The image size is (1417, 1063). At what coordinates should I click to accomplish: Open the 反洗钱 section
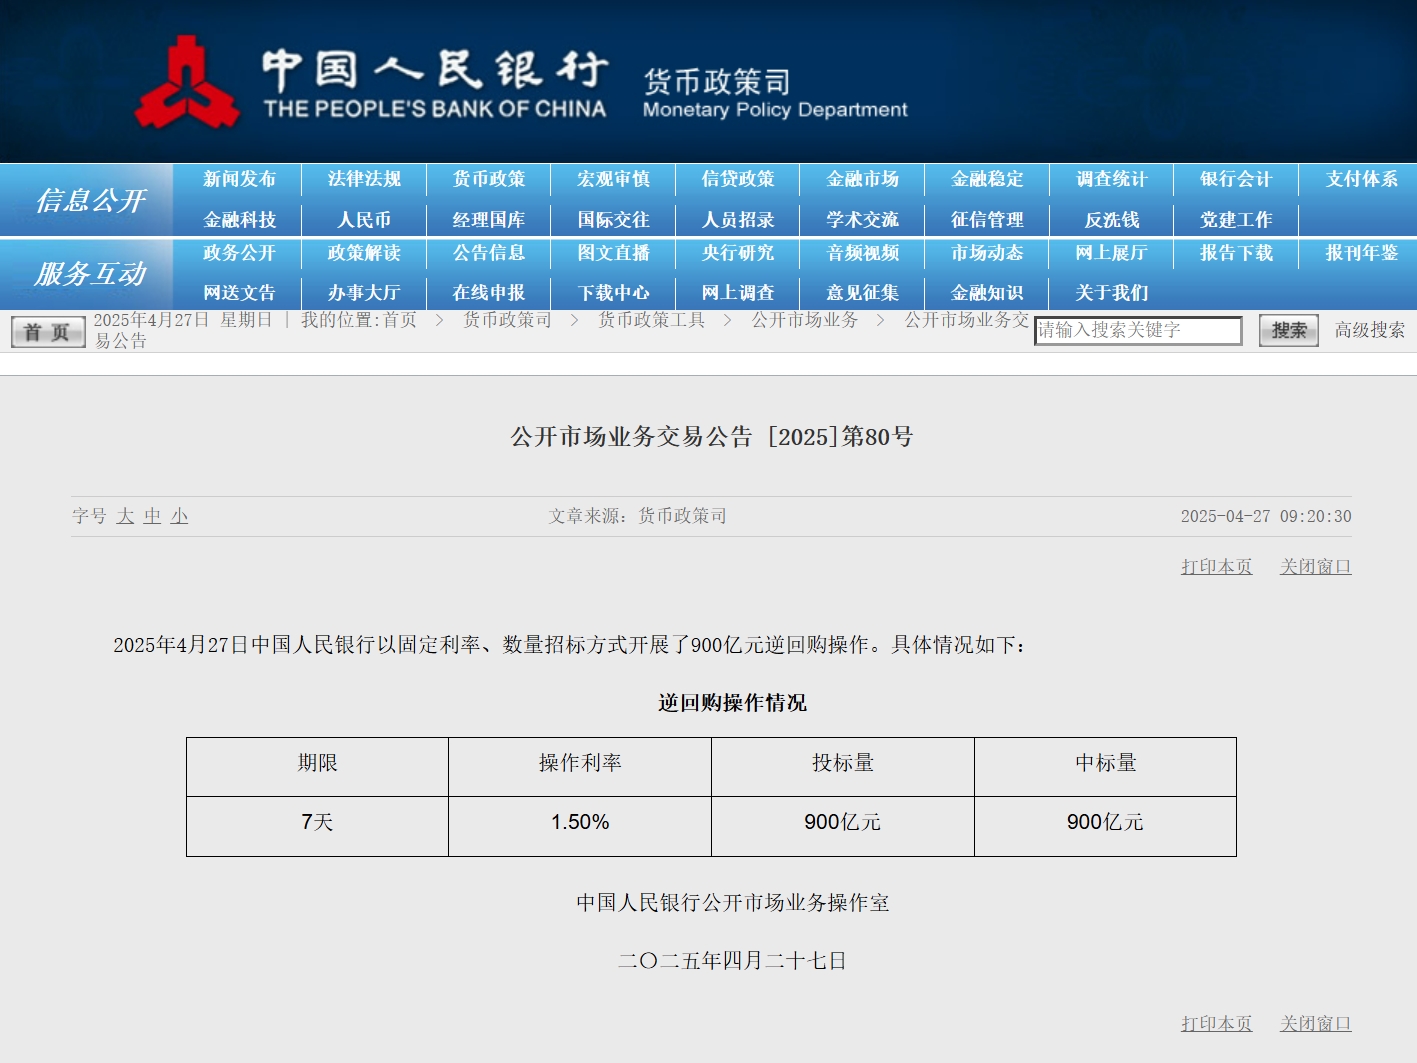tap(1112, 220)
